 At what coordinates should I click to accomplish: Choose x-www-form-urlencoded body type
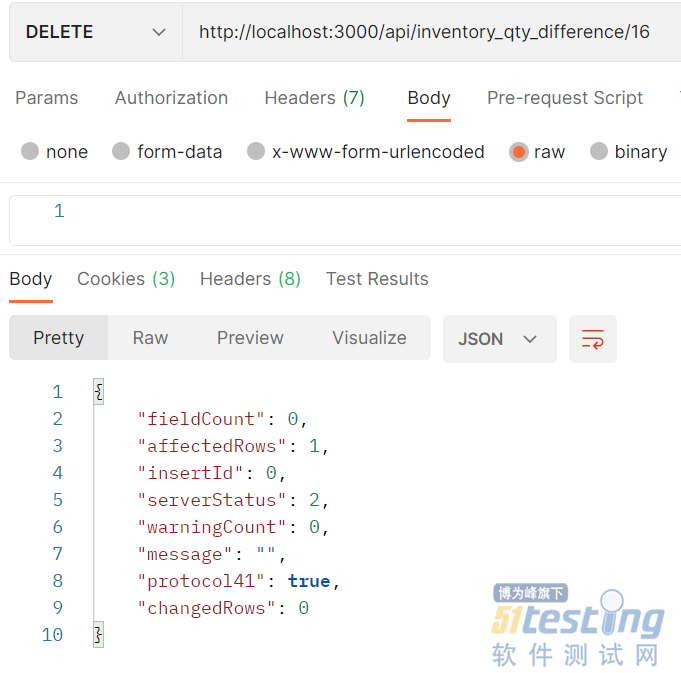click(256, 151)
